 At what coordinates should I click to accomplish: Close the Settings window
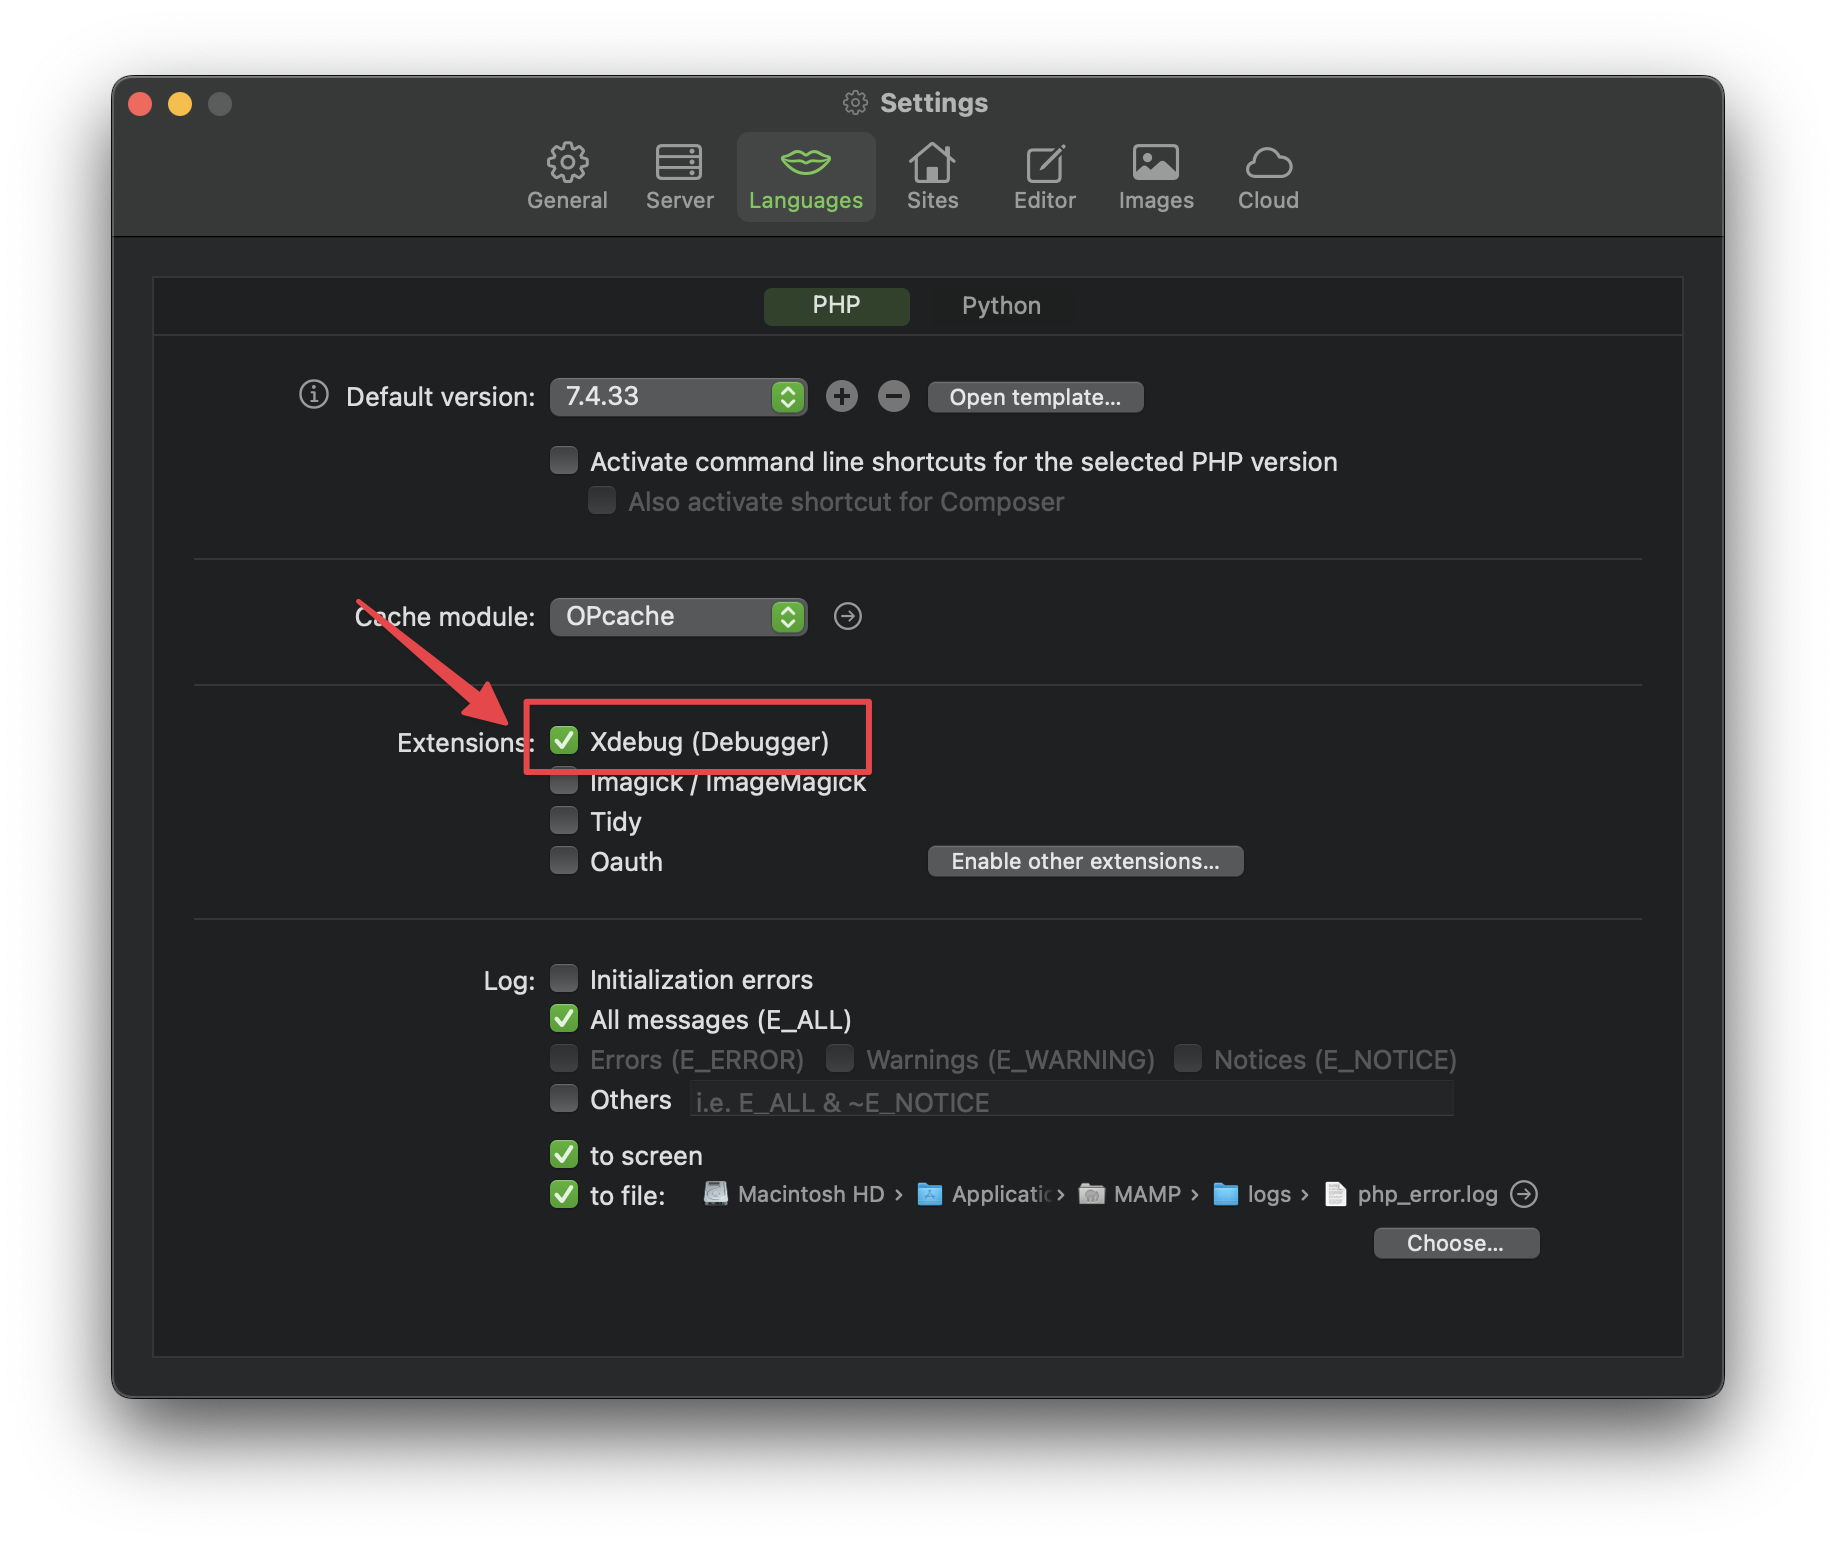(140, 104)
